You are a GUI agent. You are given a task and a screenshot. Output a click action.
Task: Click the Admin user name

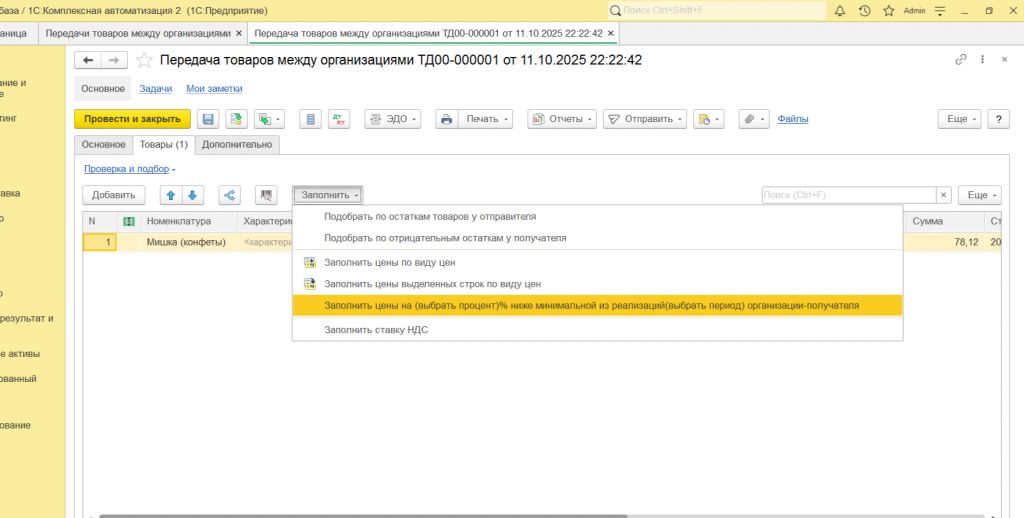914,10
